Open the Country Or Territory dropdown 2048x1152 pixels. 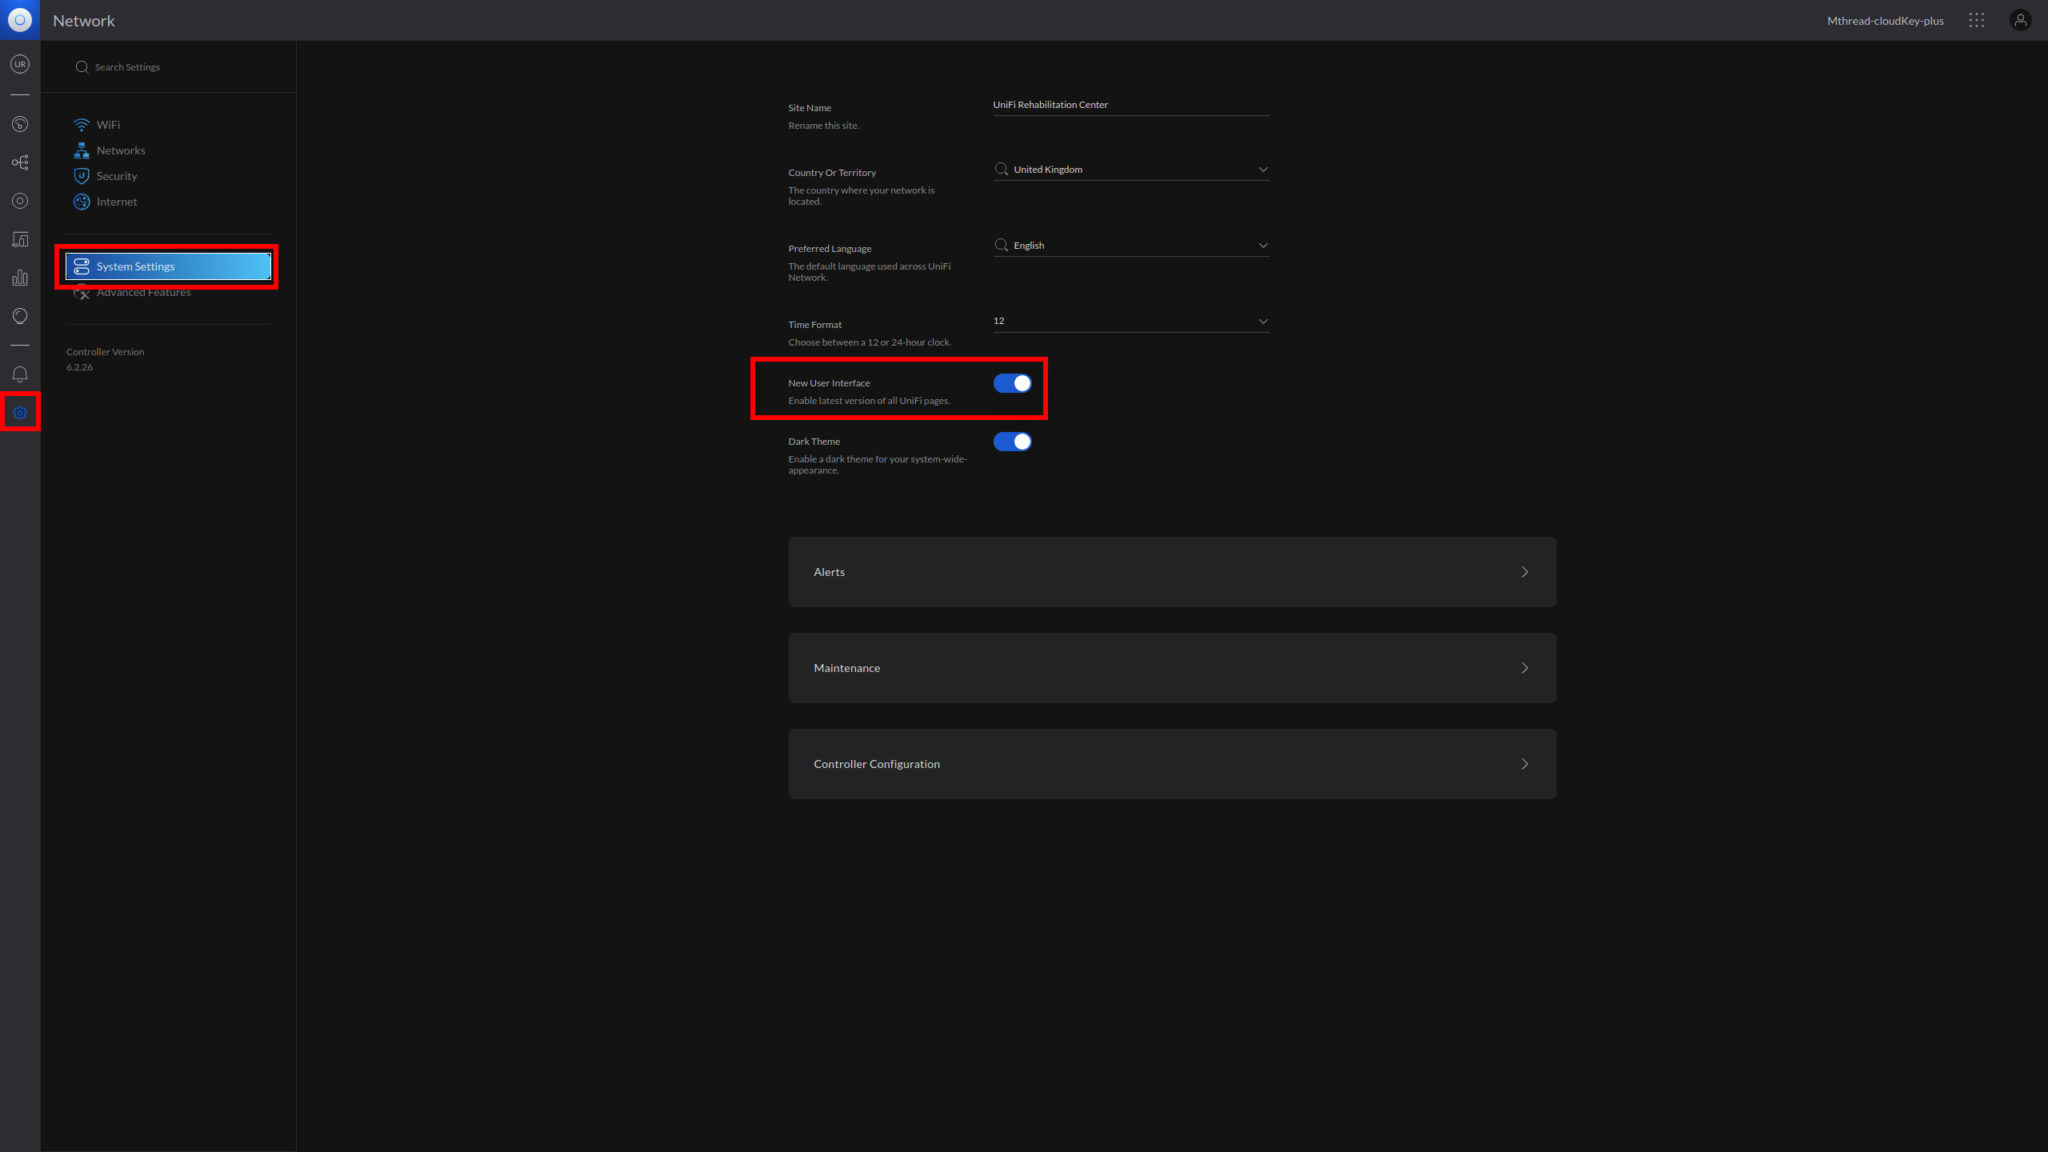point(1130,169)
